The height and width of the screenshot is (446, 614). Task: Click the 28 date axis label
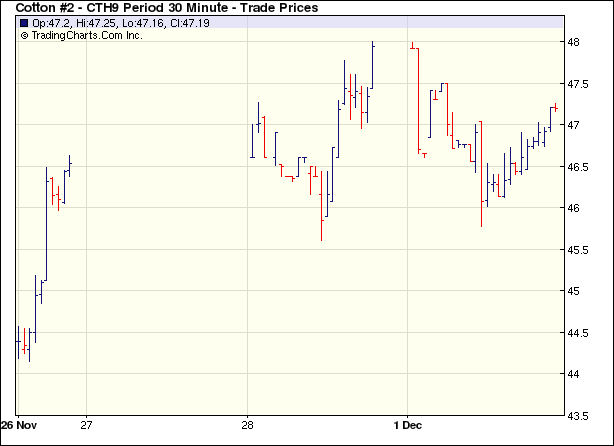point(248,422)
